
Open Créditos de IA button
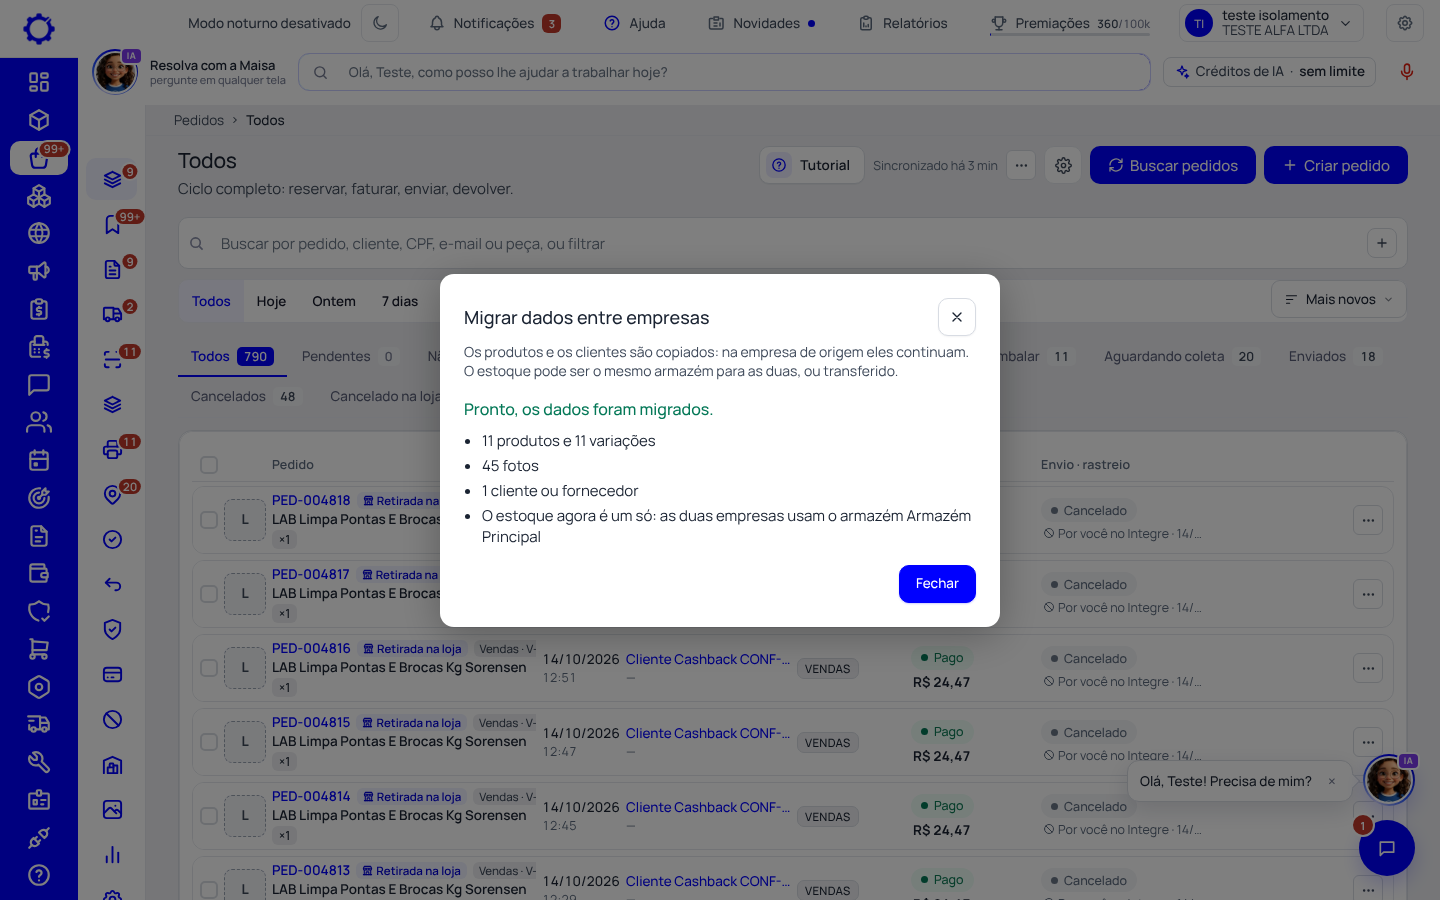click(1270, 72)
